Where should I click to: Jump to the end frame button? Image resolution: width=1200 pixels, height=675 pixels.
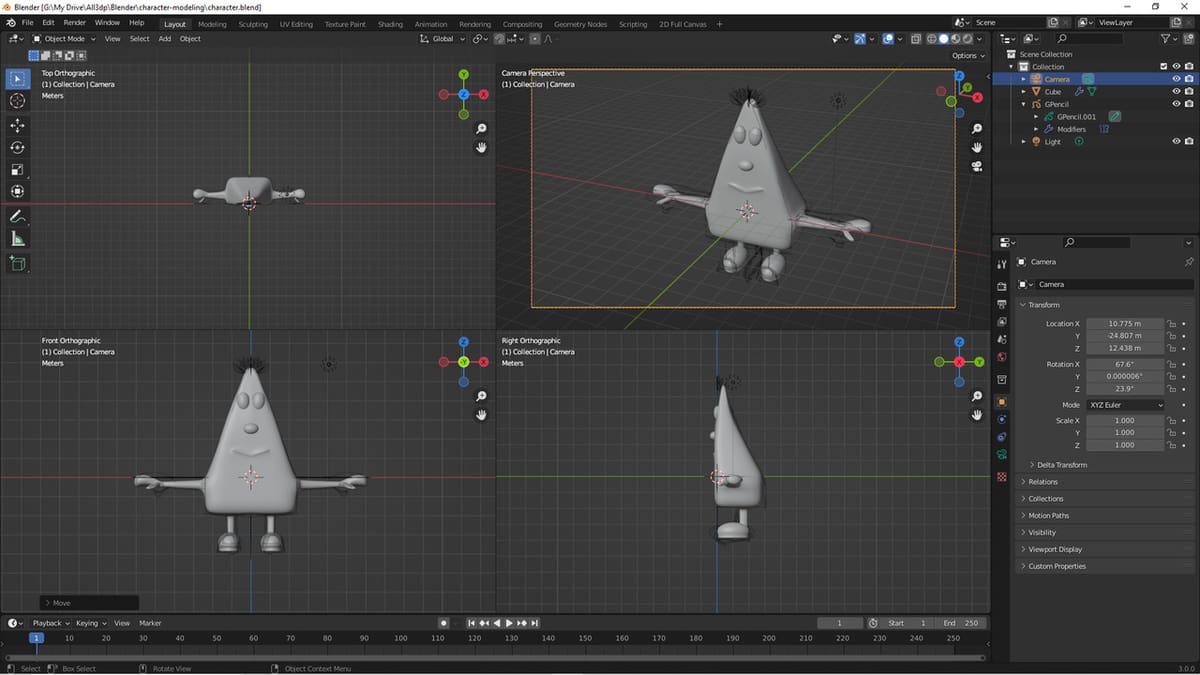(x=535, y=623)
